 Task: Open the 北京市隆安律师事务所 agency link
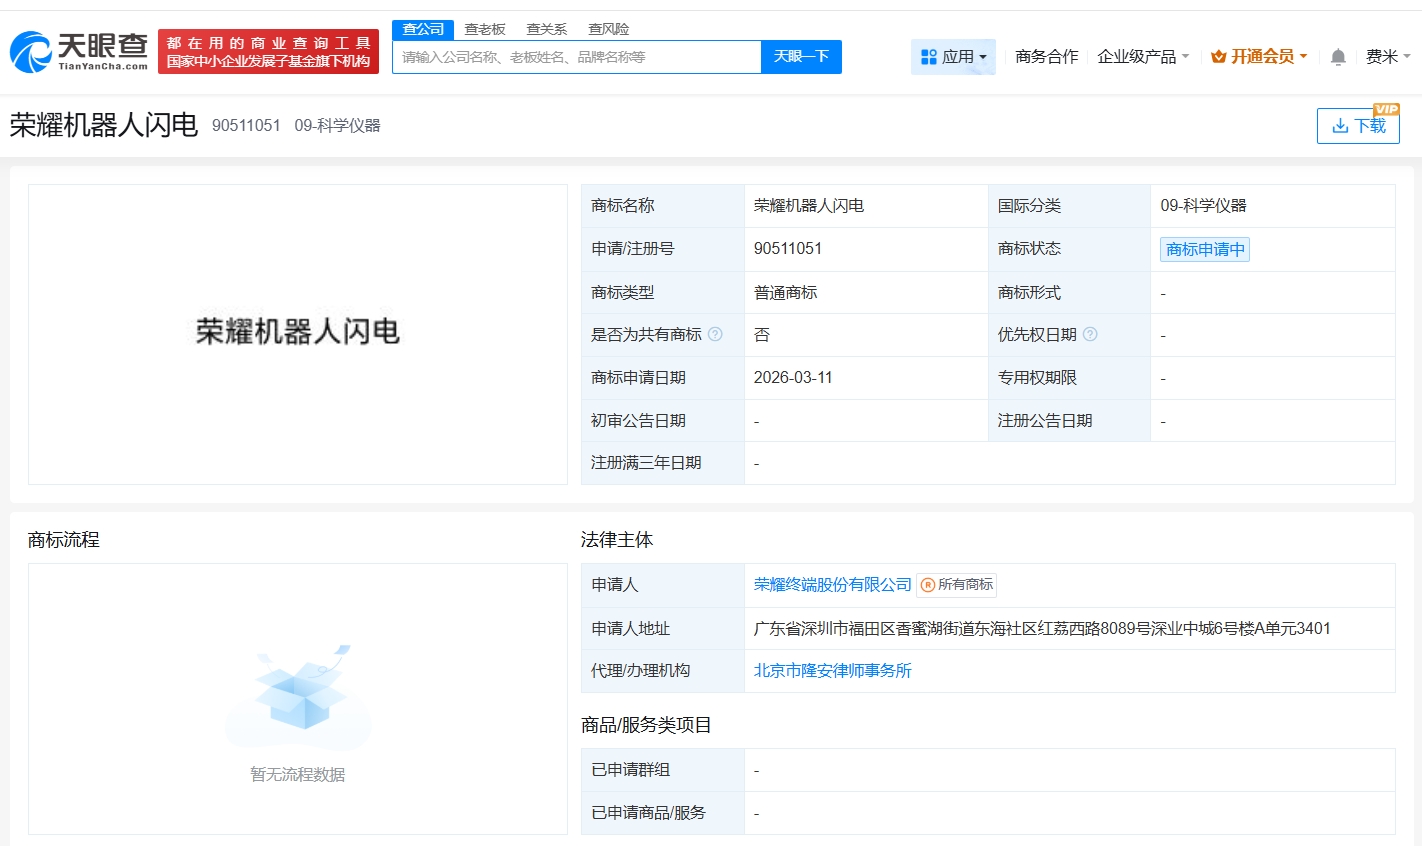coord(831,670)
